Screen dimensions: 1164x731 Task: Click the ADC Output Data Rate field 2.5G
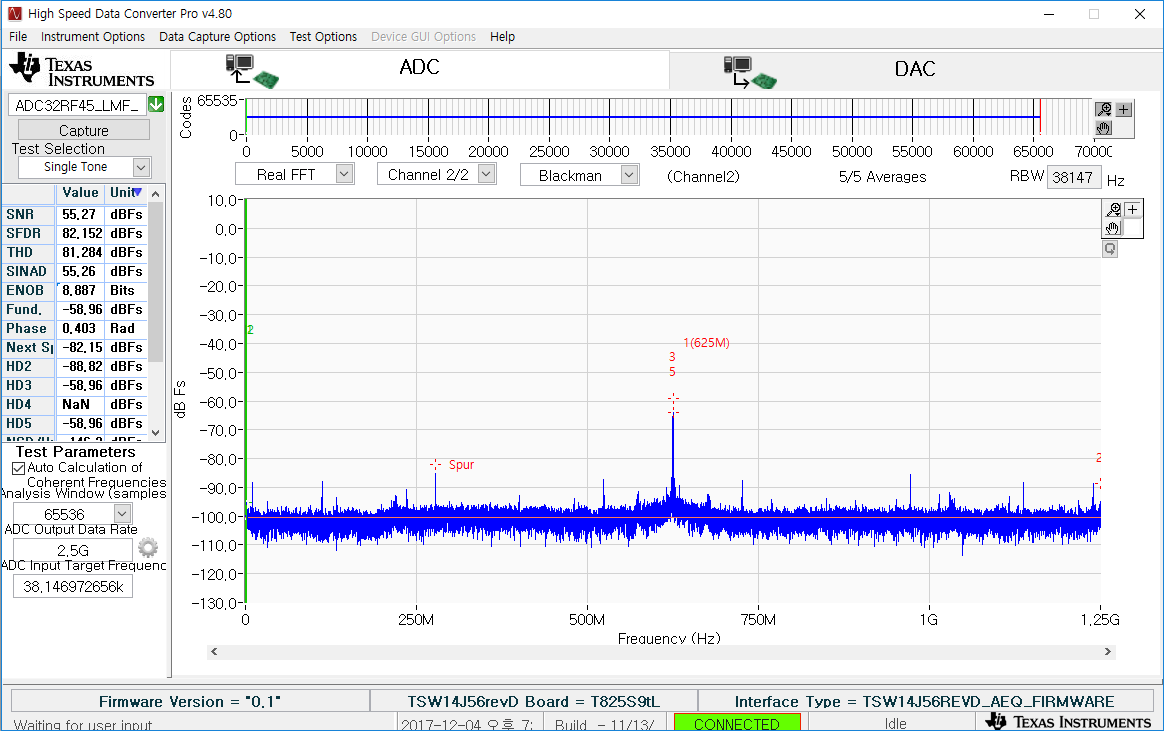coord(73,550)
